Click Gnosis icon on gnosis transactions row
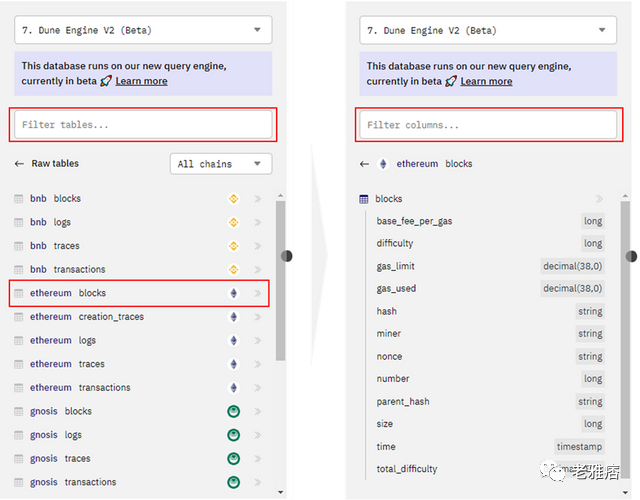 coord(233,482)
